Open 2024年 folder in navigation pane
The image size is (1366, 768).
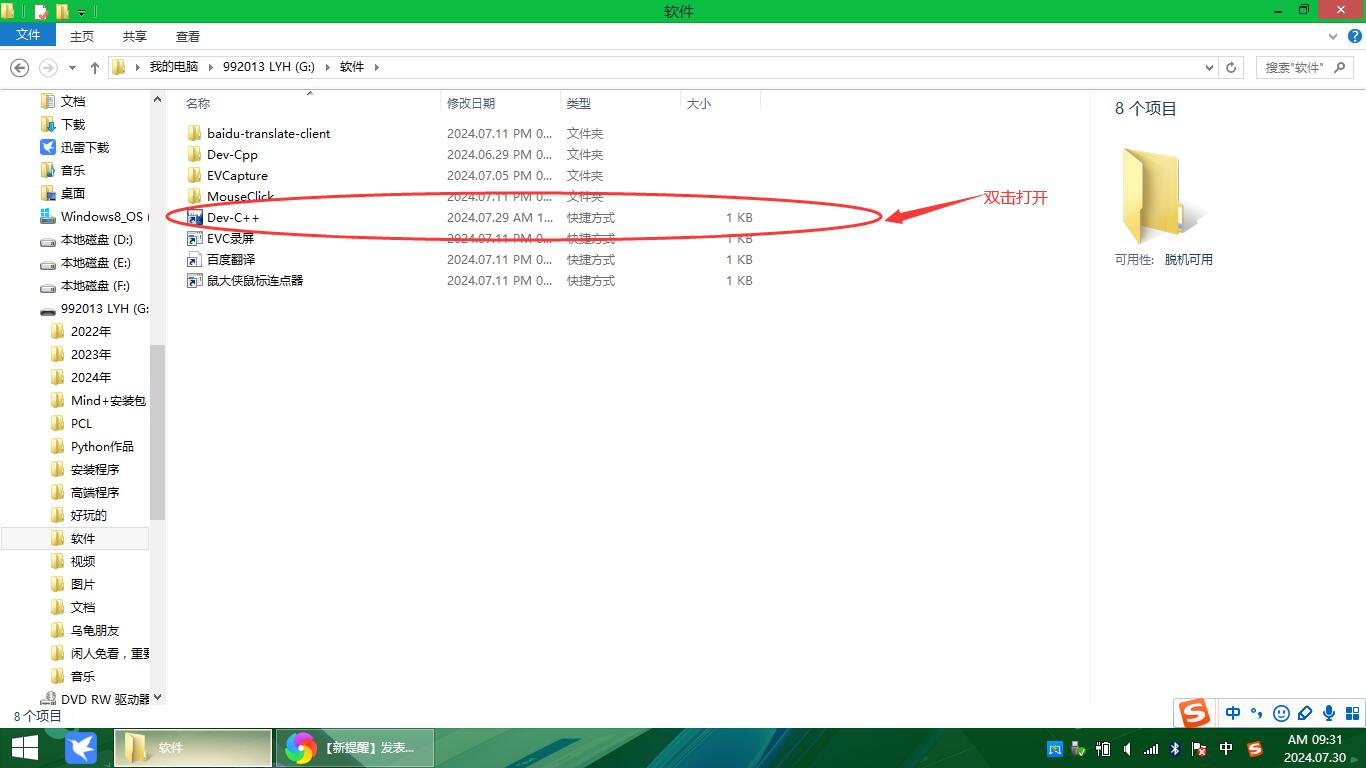pyautogui.click(x=91, y=377)
